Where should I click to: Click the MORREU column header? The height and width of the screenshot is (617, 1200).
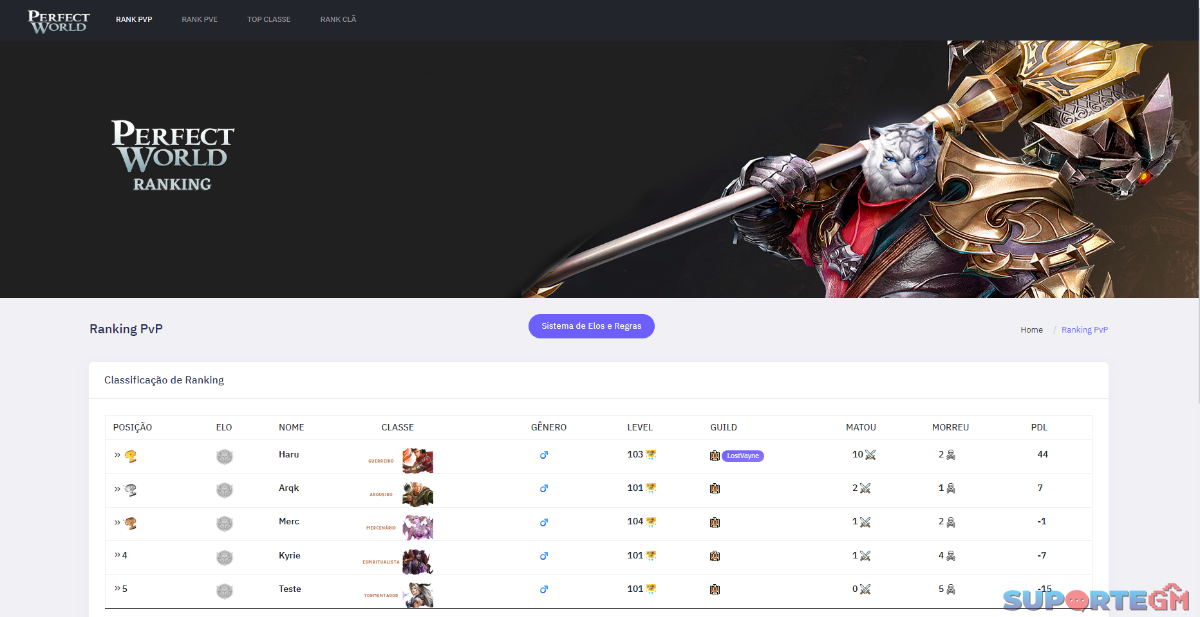coord(951,427)
